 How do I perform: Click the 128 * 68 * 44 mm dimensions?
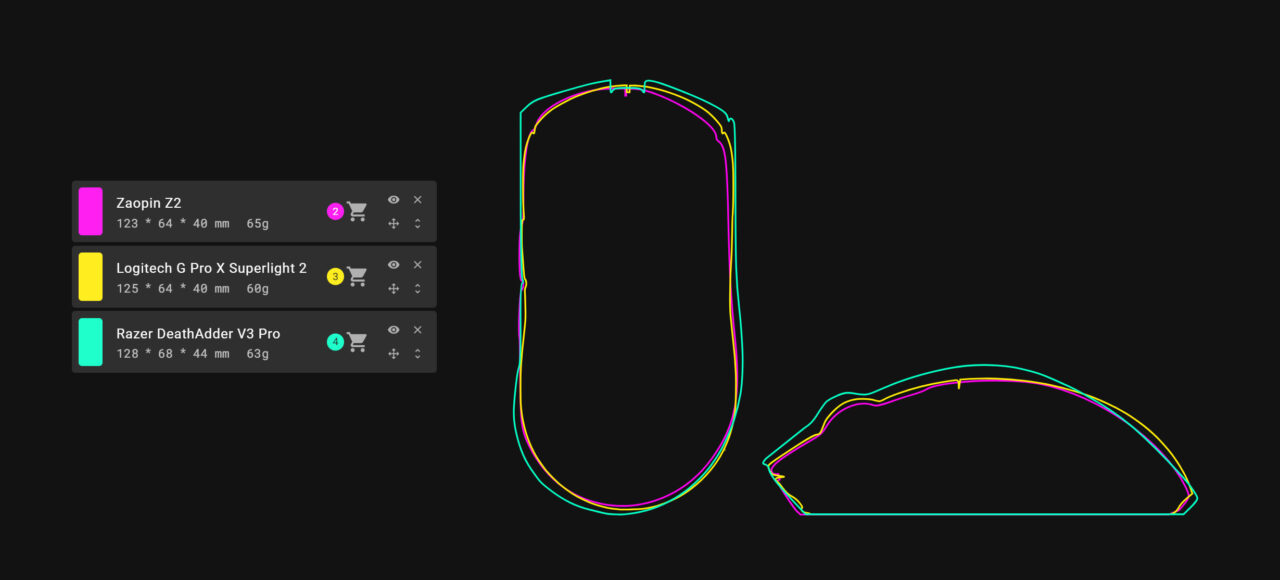click(x=173, y=354)
